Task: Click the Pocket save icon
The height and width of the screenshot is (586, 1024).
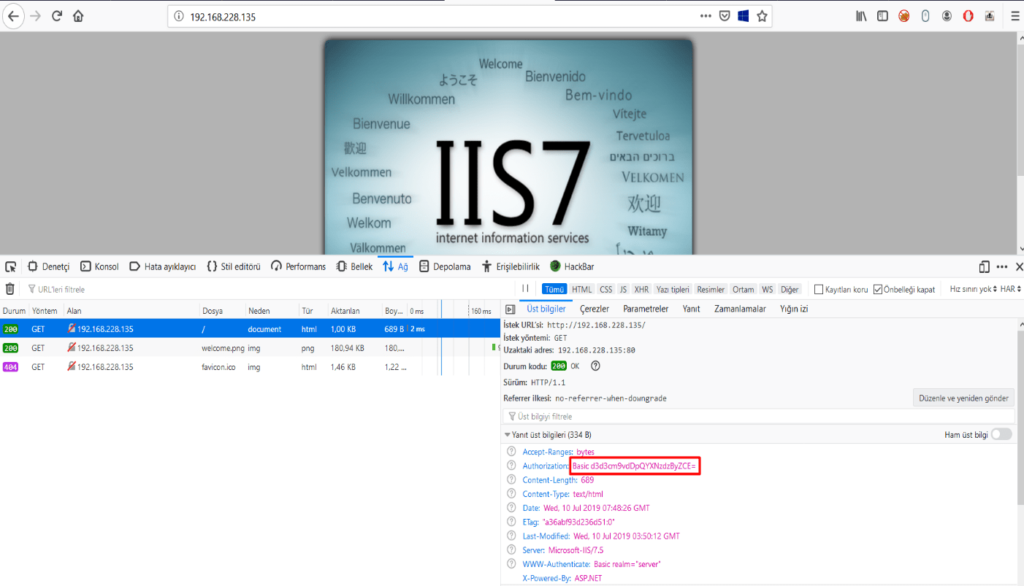Action: click(724, 16)
